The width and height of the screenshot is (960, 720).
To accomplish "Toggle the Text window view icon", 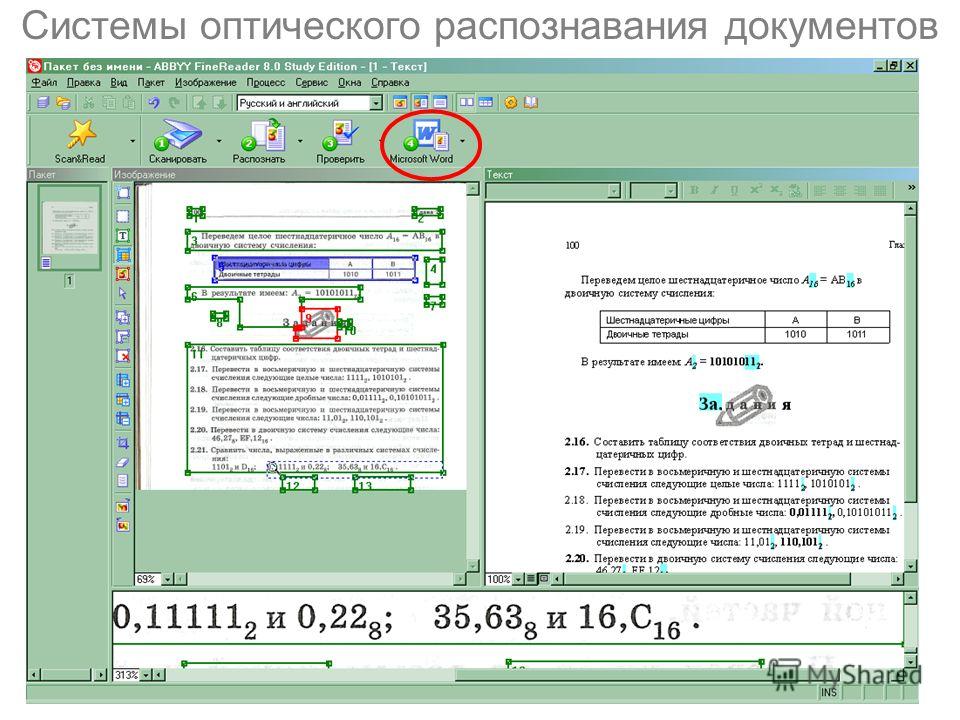I will point(420,103).
